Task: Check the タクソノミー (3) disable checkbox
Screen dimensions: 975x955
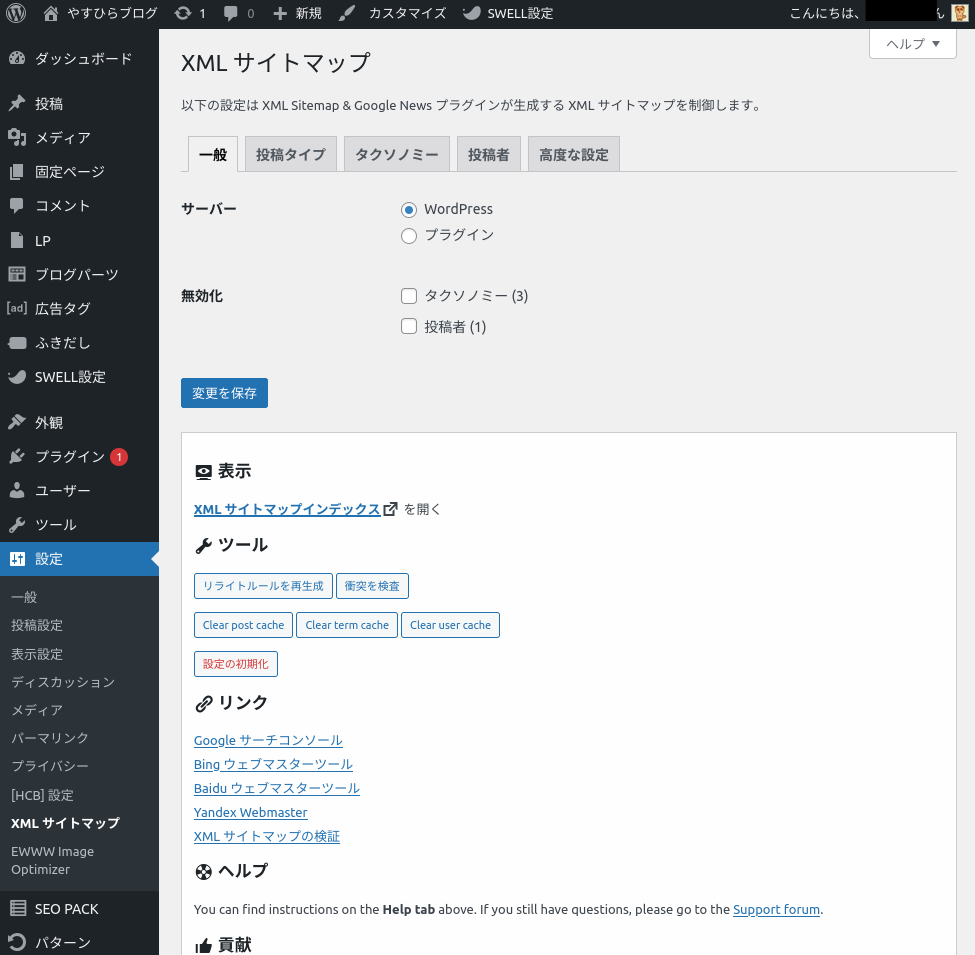Action: (x=408, y=296)
